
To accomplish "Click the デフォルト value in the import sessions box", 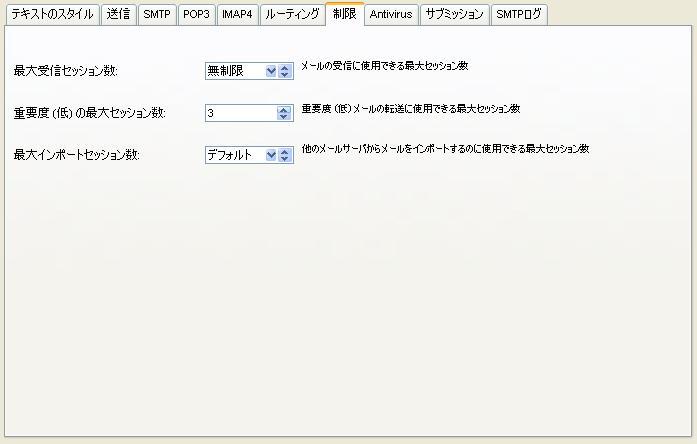I will click(232, 155).
